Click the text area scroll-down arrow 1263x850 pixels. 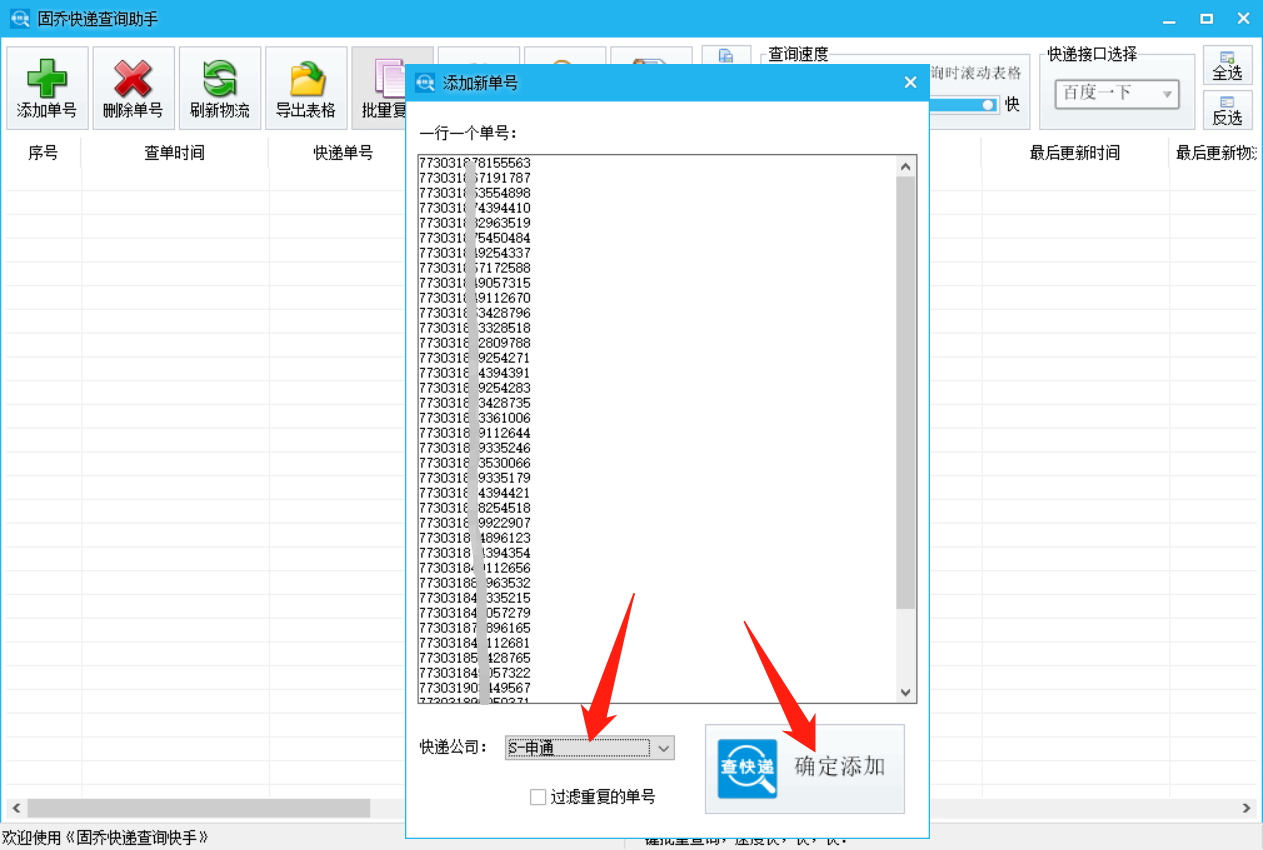[906, 692]
